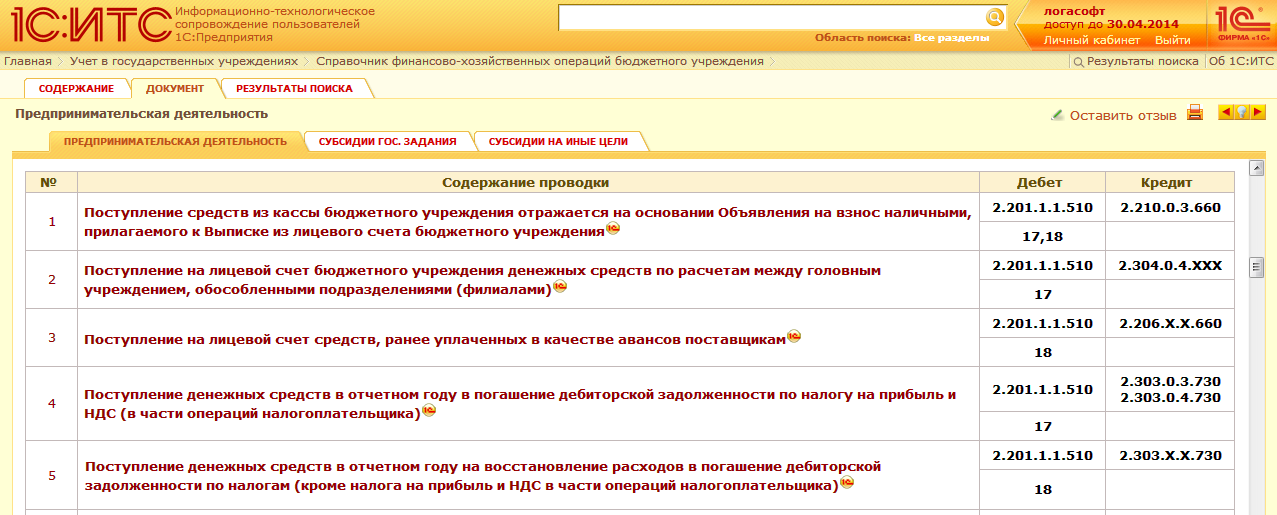Select Субсидии на иные цели tab

(x=558, y=141)
